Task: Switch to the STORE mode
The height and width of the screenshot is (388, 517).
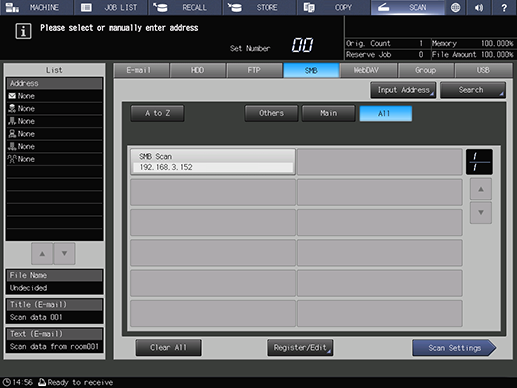Action: (259, 7)
